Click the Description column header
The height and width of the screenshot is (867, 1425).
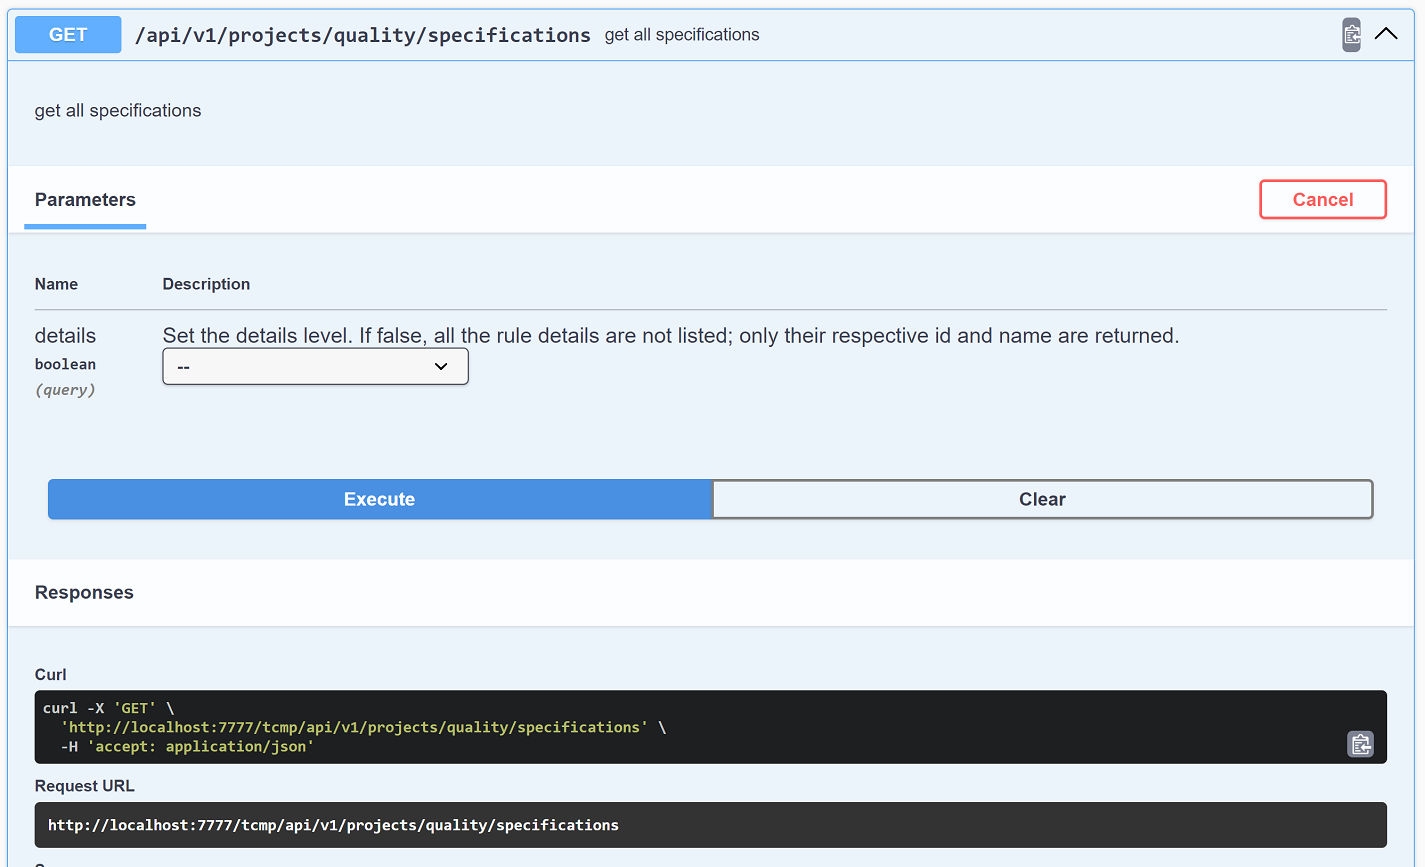tap(206, 284)
